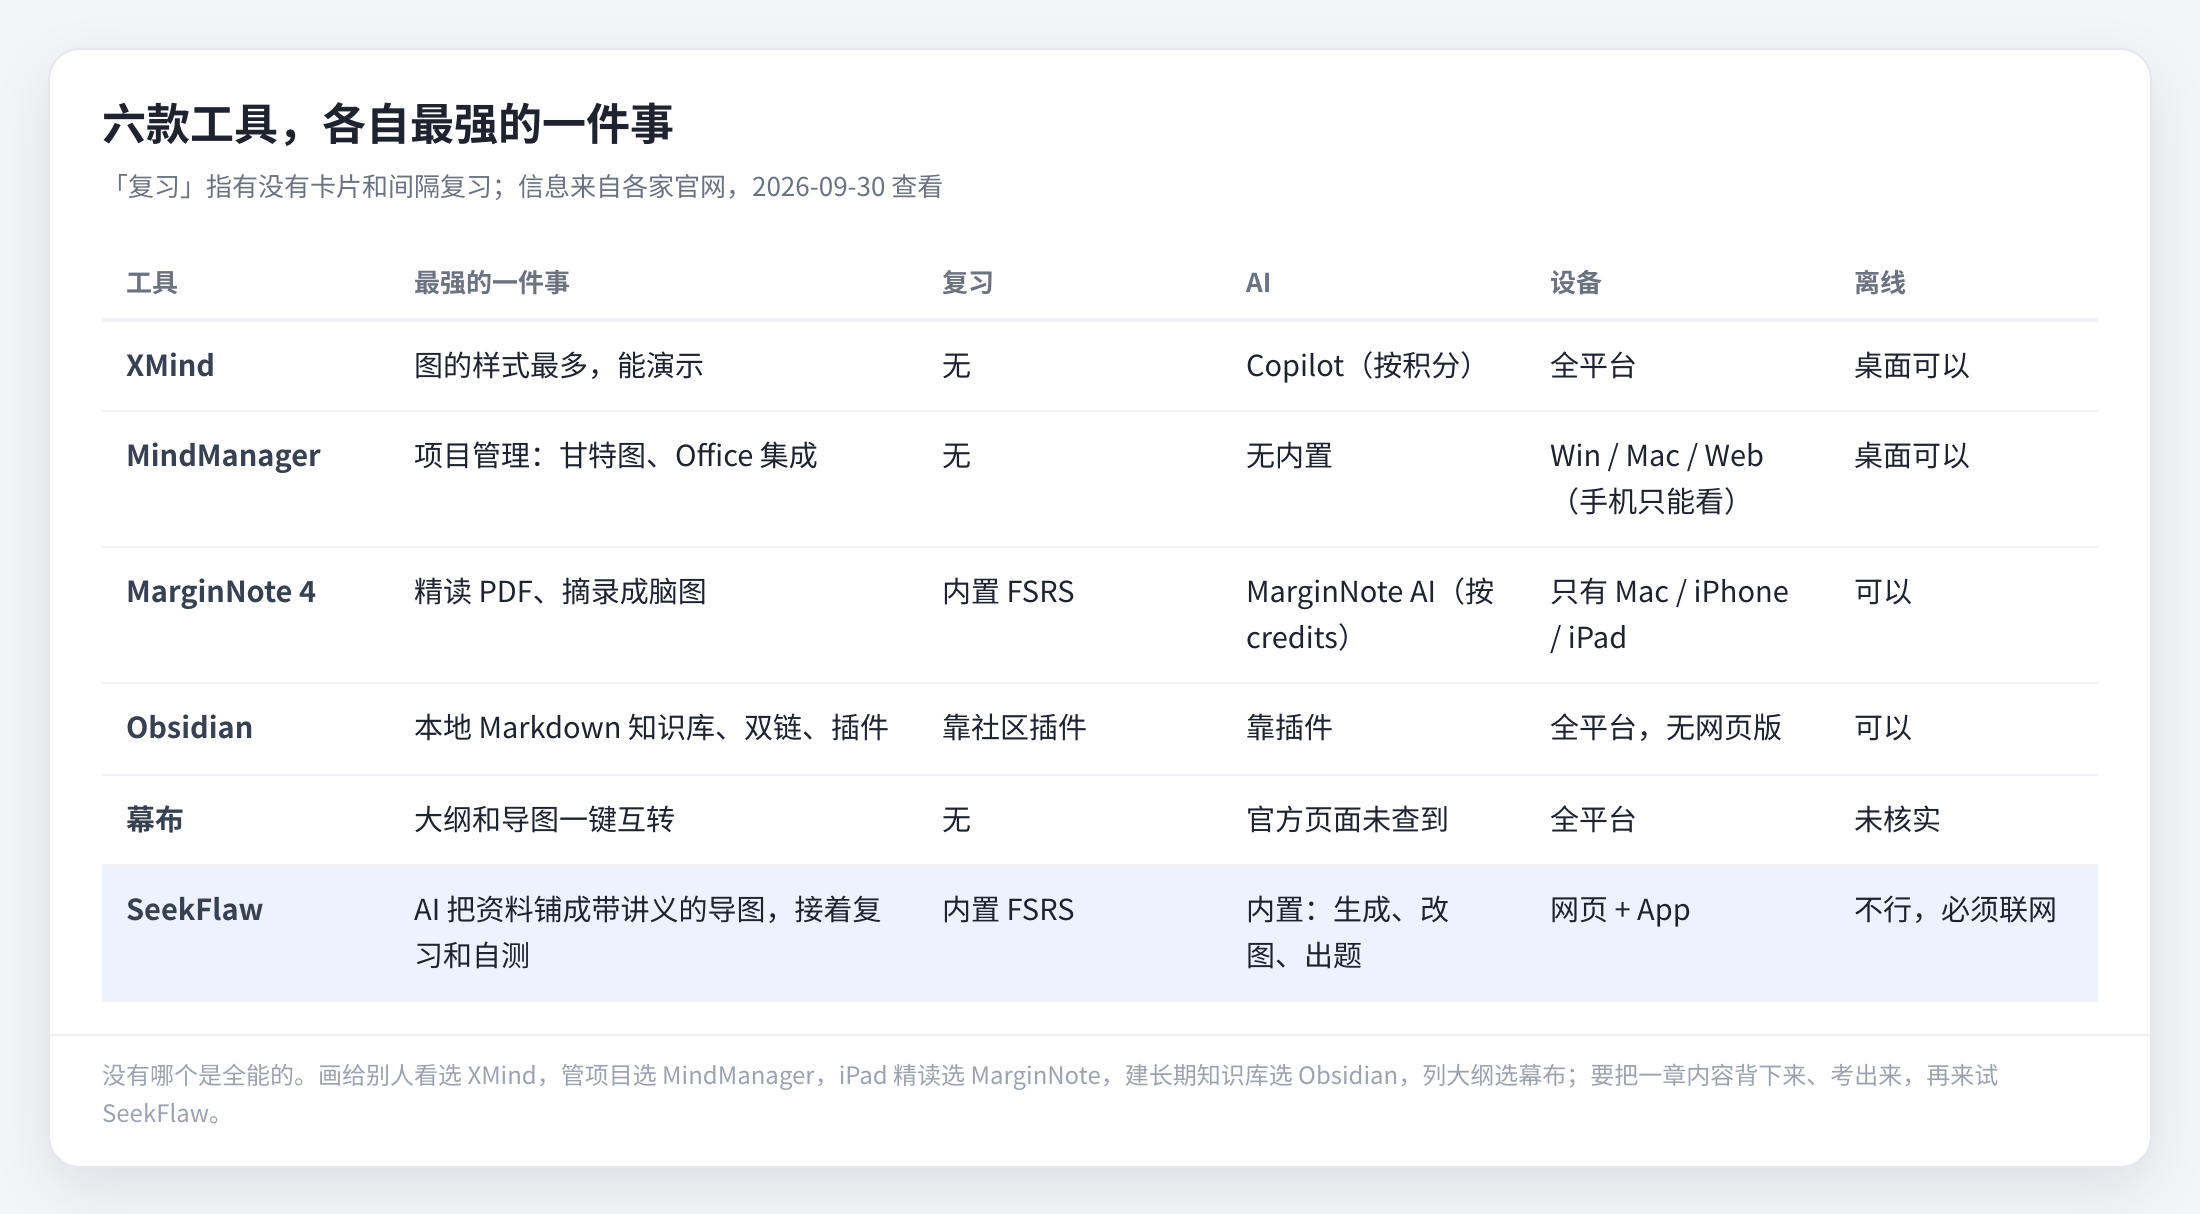Click MarginNote 4's 内置 FSRS cell

tap(1008, 592)
